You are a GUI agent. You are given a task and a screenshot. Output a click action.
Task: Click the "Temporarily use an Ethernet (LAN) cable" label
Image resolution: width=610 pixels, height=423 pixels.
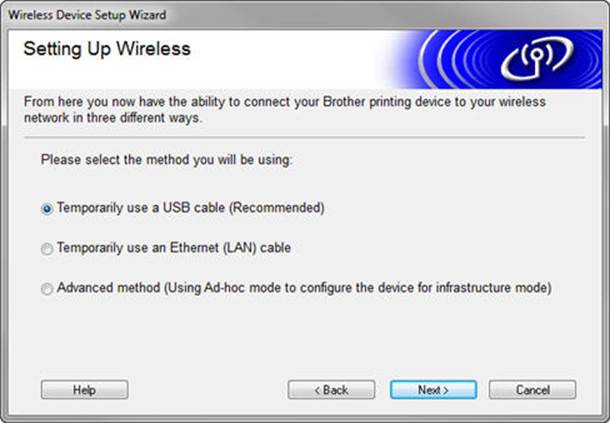coord(174,248)
